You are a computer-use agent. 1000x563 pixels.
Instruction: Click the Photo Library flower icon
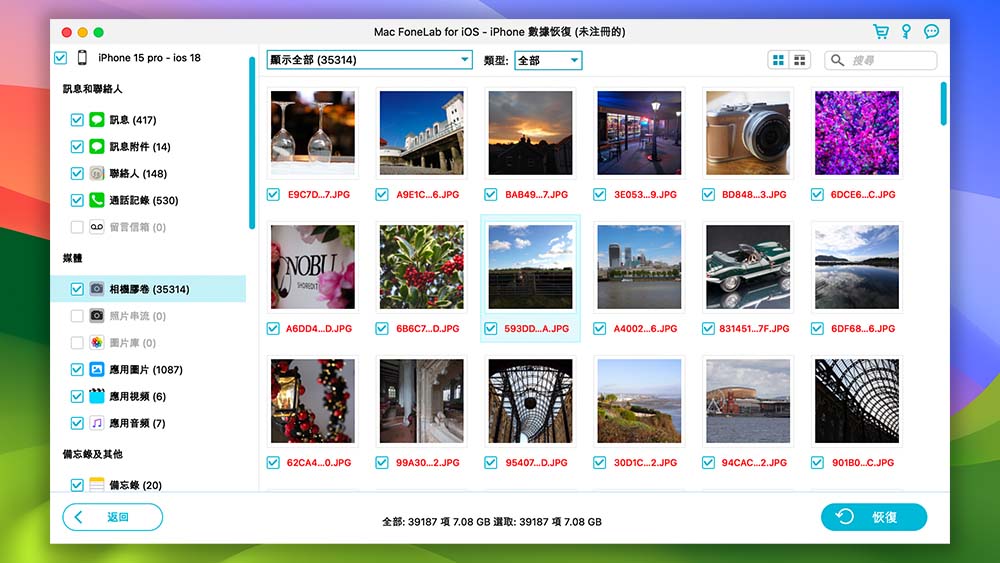(x=97, y=342)
